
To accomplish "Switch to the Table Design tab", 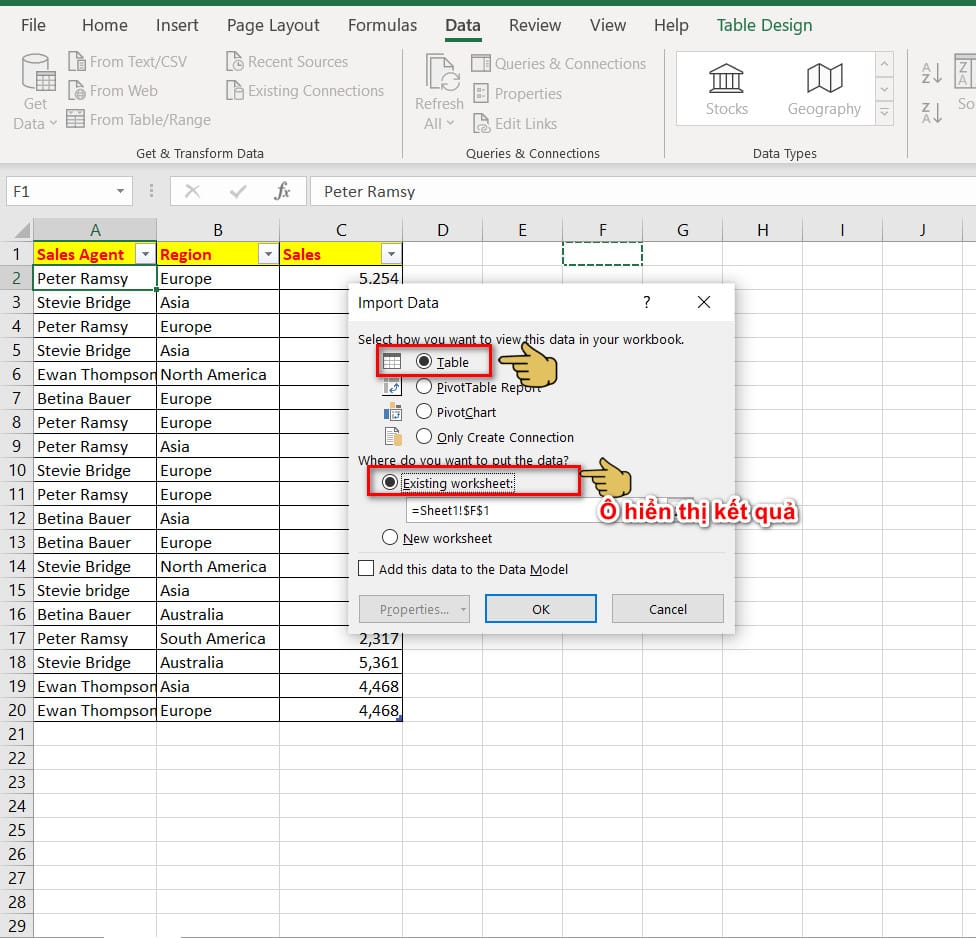I will pyautogui.click(x=764, y=25).
